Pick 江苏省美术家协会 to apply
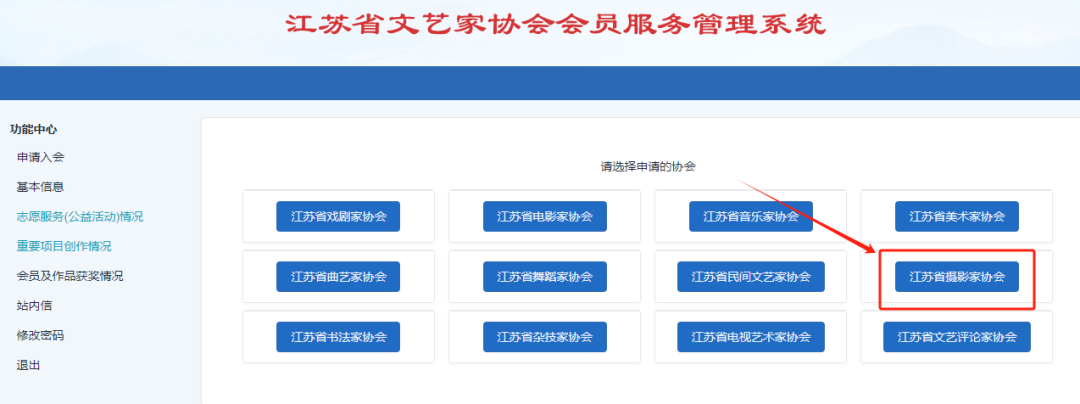 coord(956,216)
